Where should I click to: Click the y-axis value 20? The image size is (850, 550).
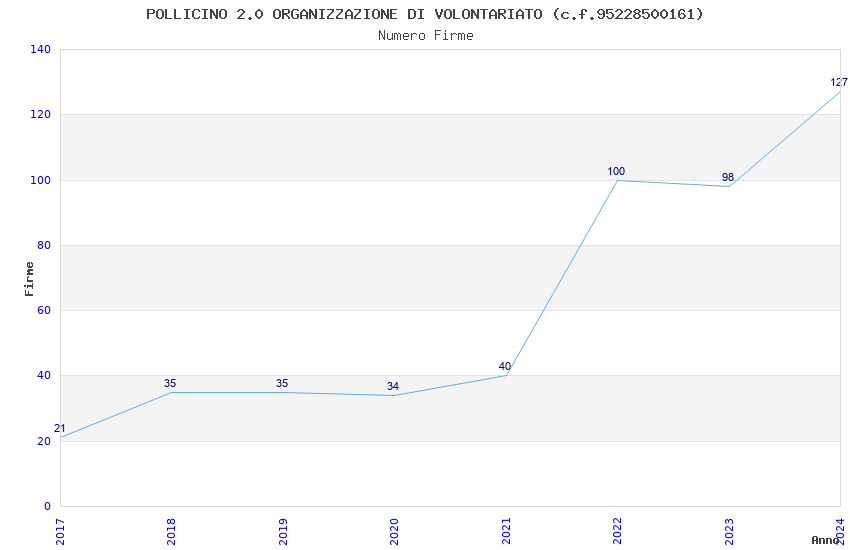coord(44,441)
